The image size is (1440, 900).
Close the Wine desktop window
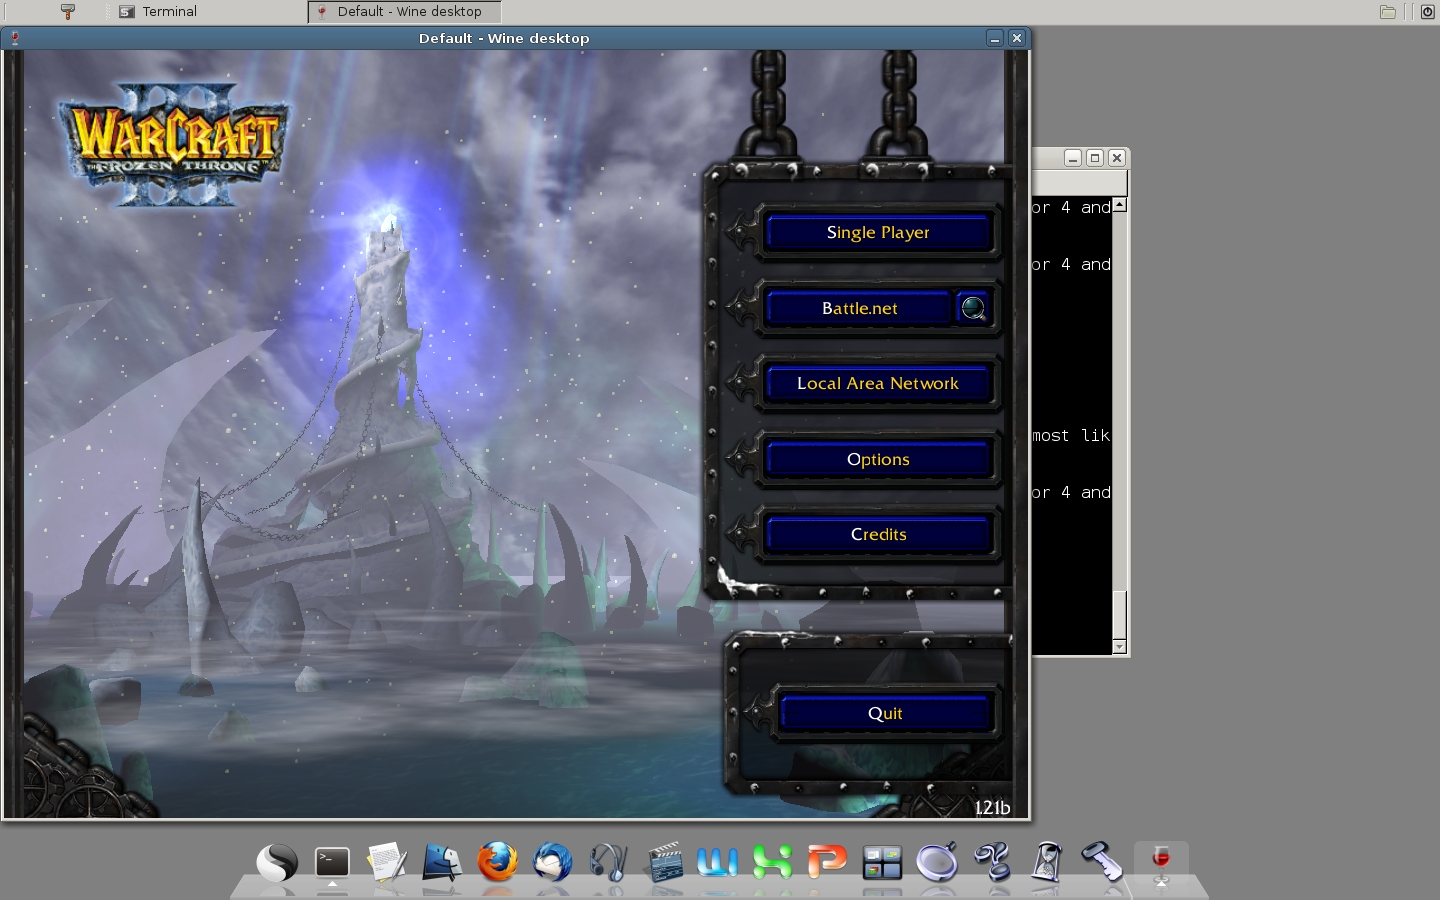click(1017, 38)
